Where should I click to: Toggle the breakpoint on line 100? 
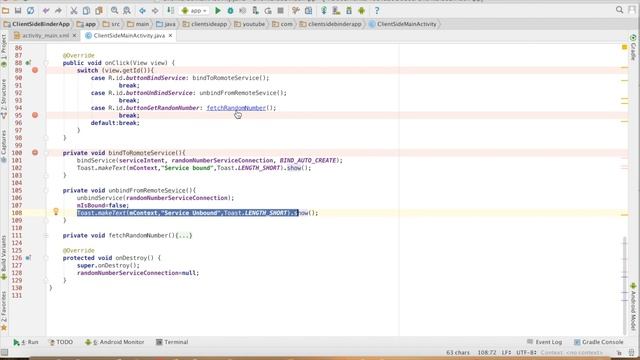point(35,153)
